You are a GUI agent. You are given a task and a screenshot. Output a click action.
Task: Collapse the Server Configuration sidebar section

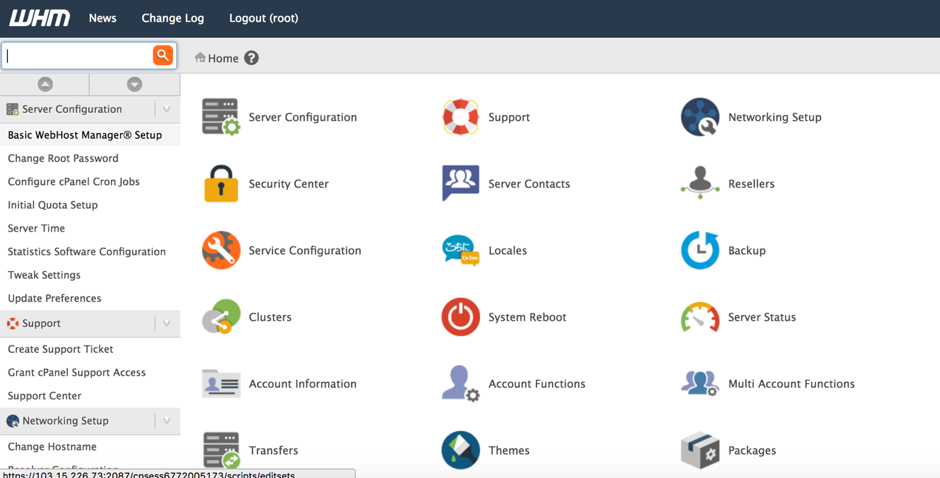coord(167,109)
